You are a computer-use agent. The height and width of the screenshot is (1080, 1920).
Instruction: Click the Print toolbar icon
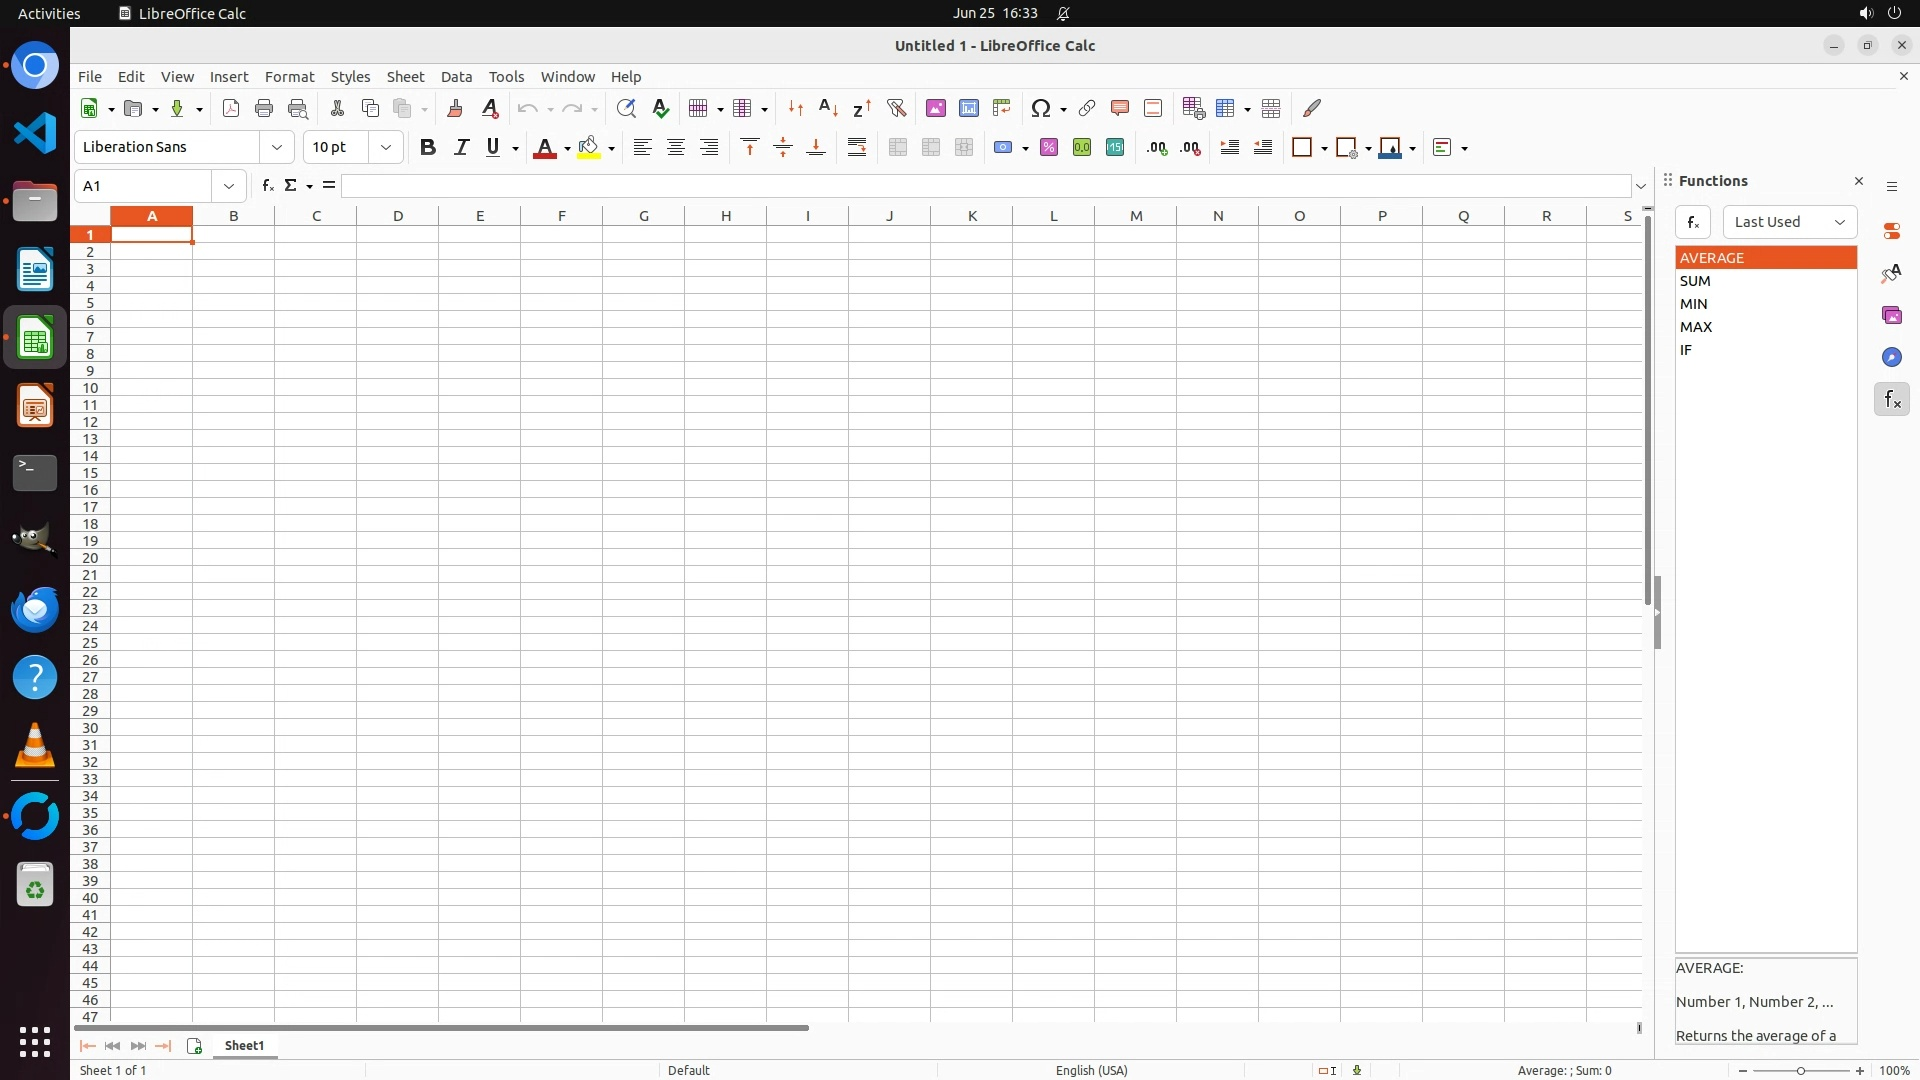click(264, 108)
